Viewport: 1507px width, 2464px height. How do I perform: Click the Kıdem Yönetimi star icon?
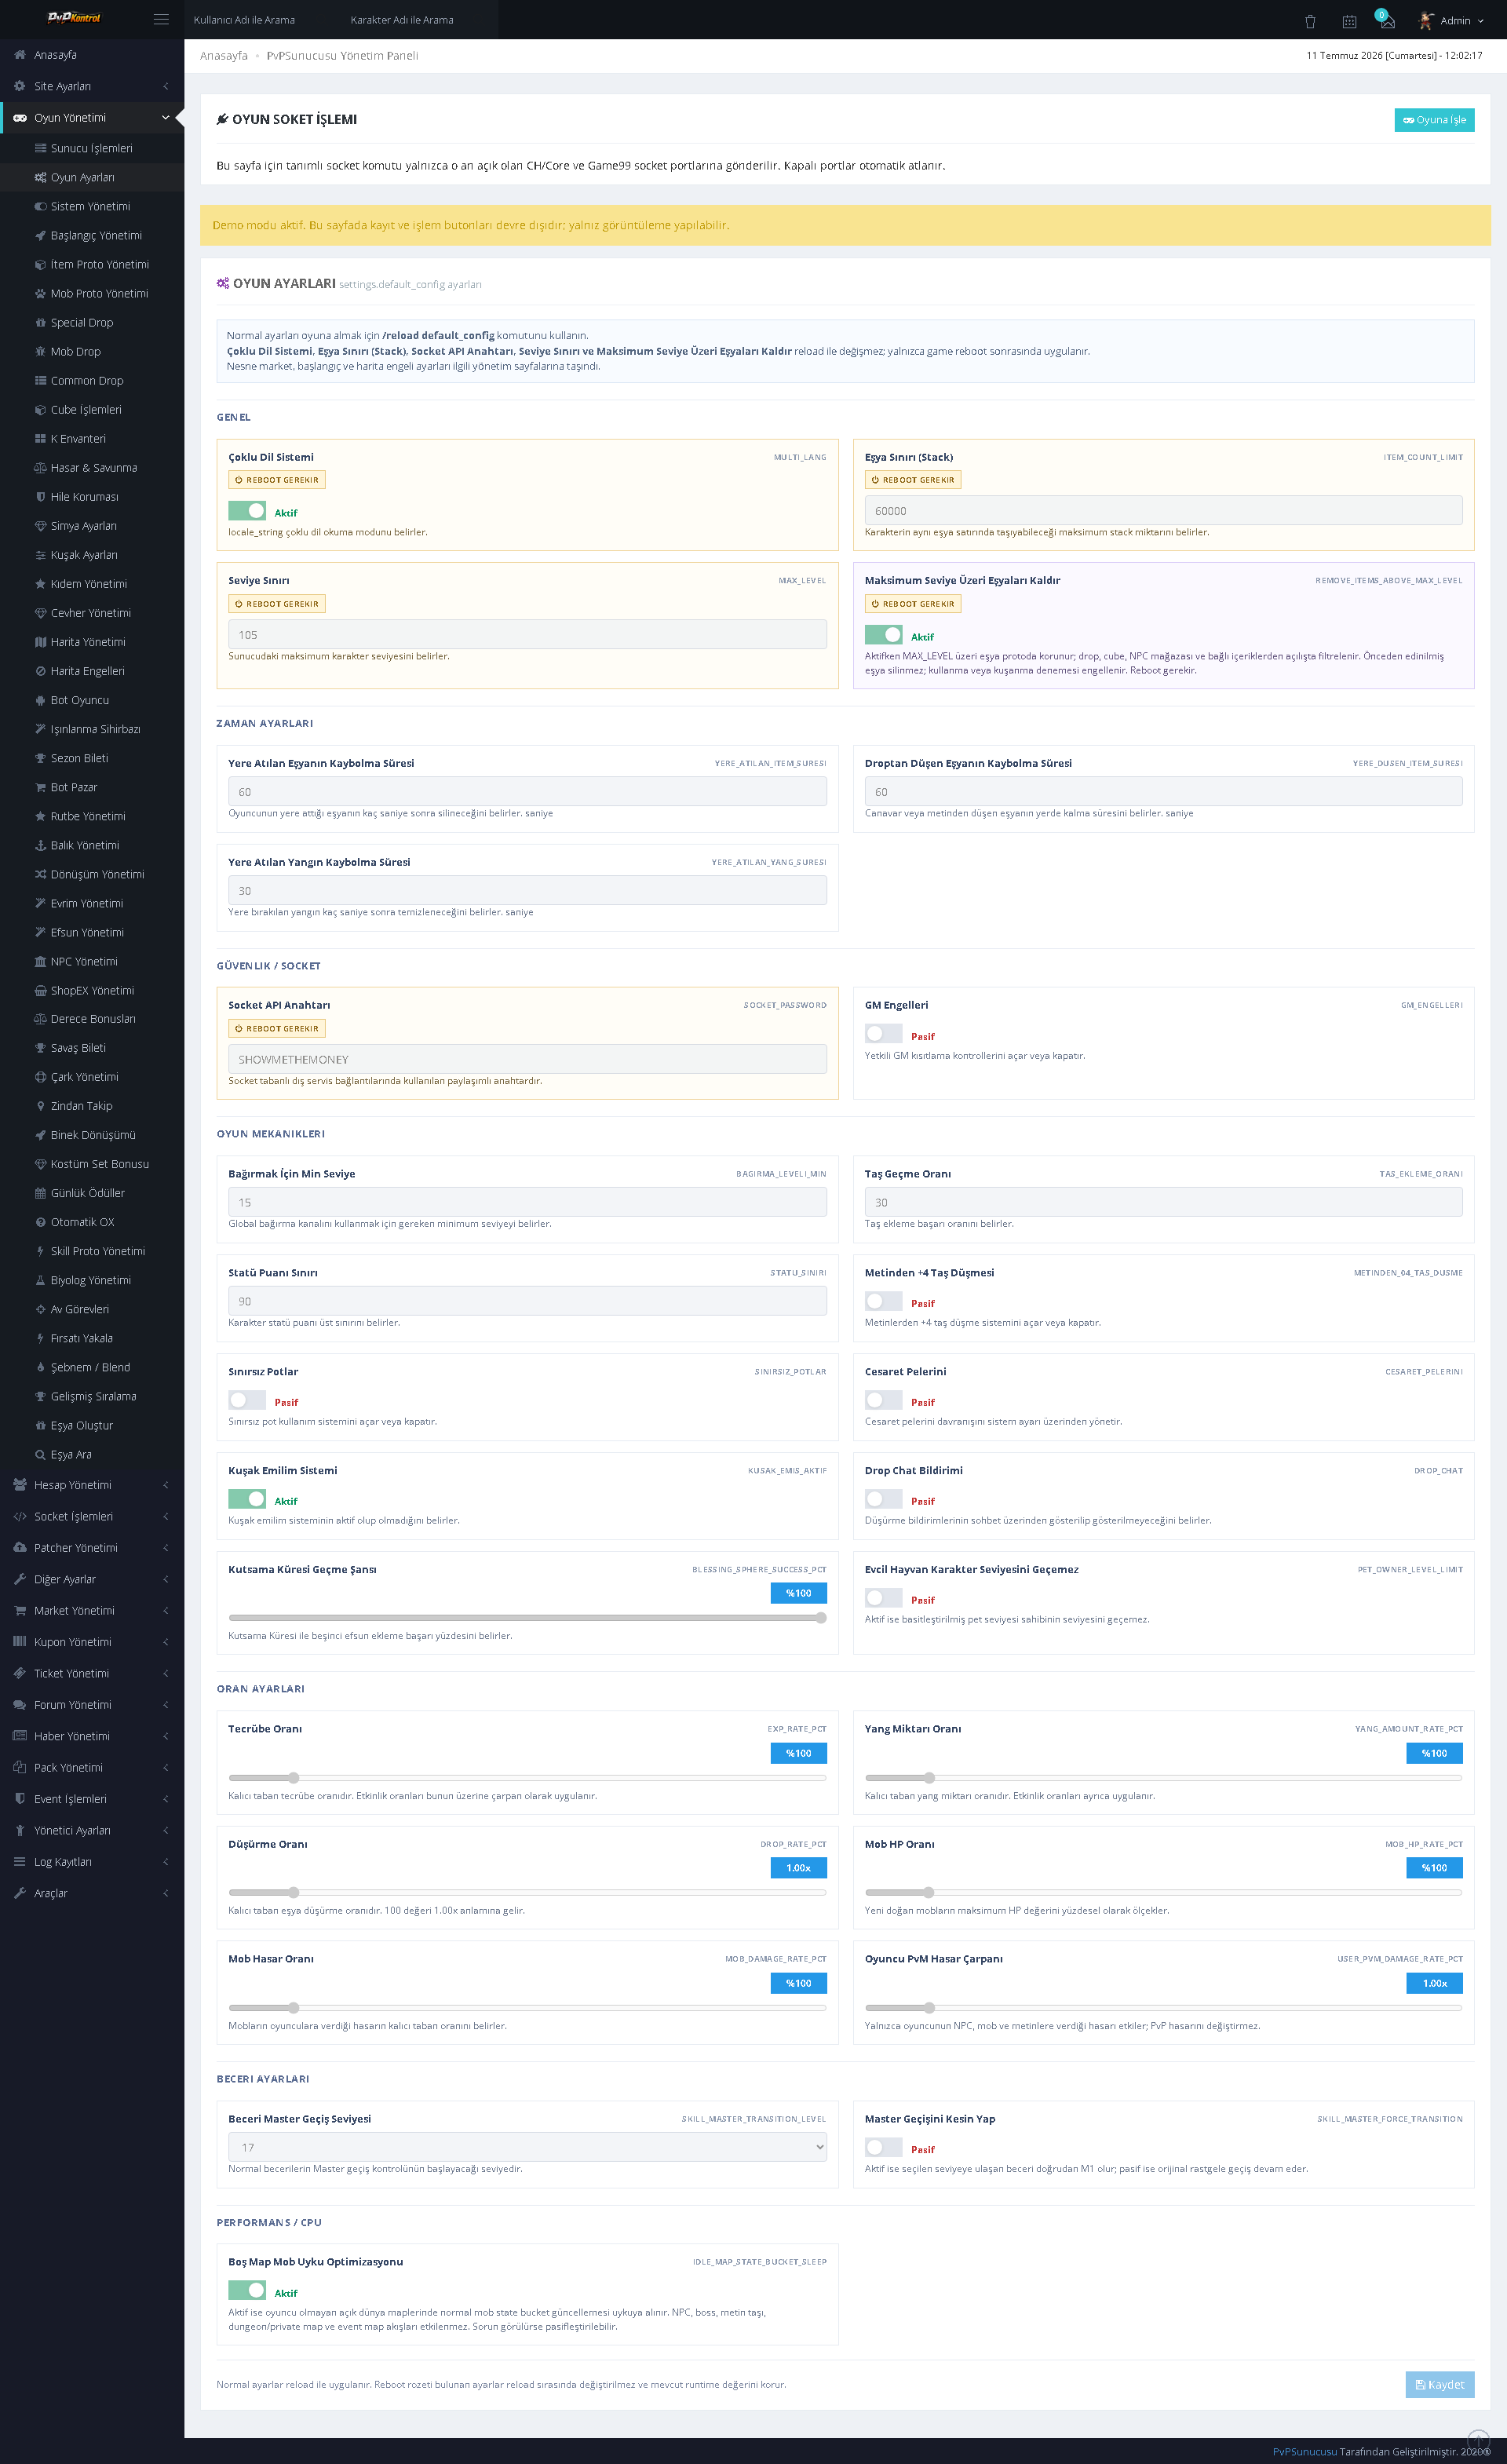pyautogui.click(x=40, y=583)
